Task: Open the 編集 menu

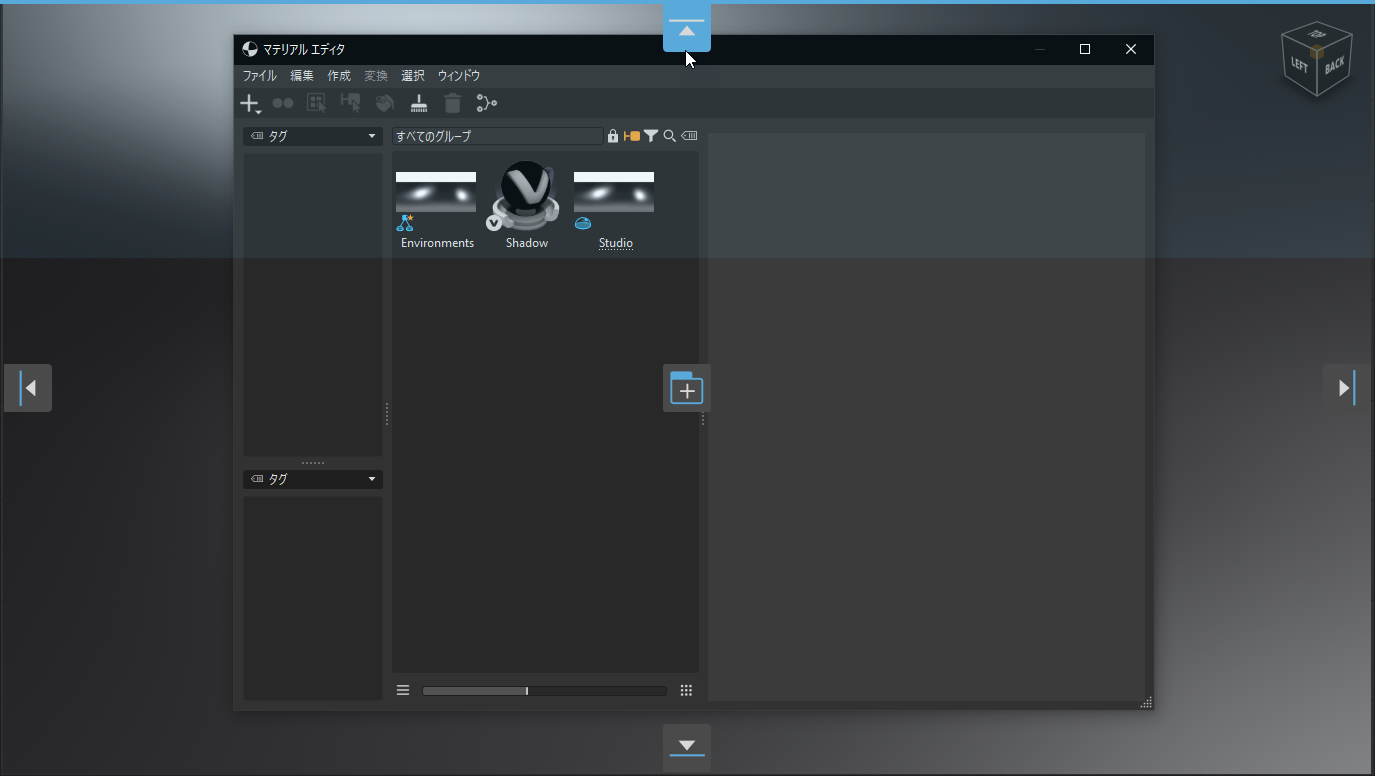Action: pyautogui.click(x=302, y=76)
